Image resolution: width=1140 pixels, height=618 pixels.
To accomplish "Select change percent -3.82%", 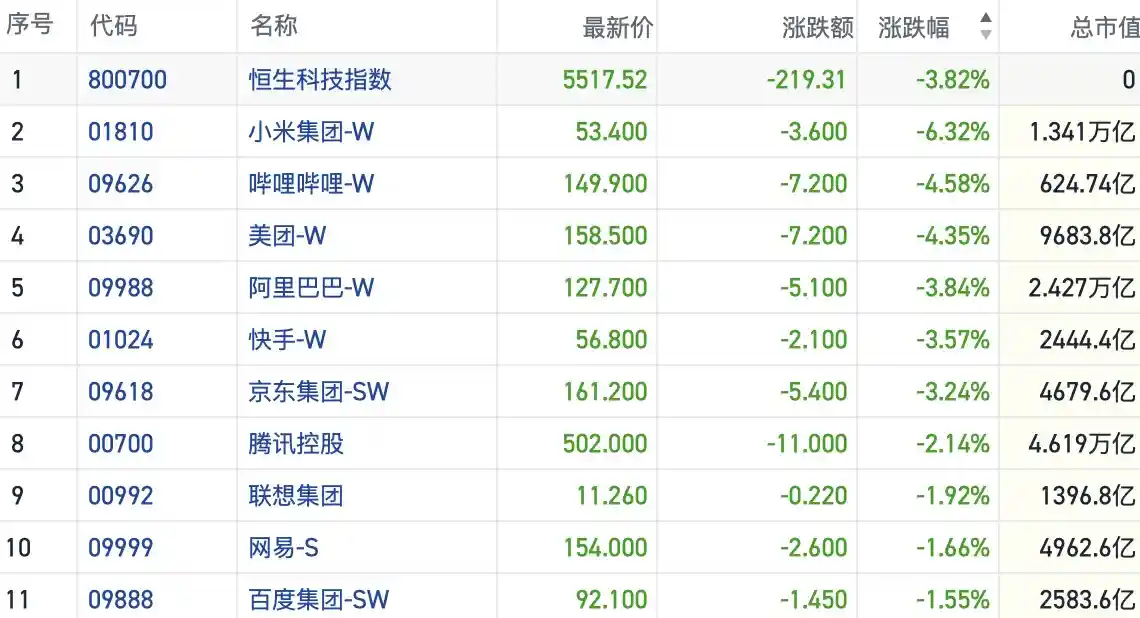I will pyautogui.click(x=952, y=79).
